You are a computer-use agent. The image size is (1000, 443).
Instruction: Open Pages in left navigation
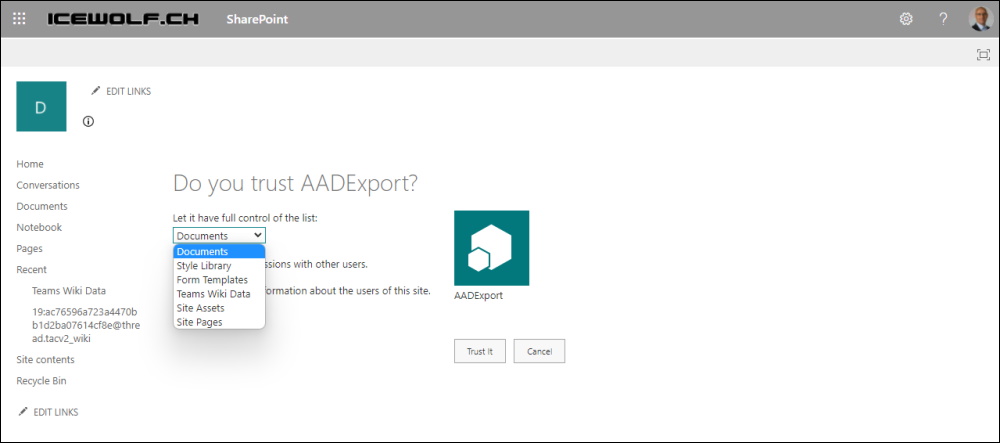coord(29,248)
